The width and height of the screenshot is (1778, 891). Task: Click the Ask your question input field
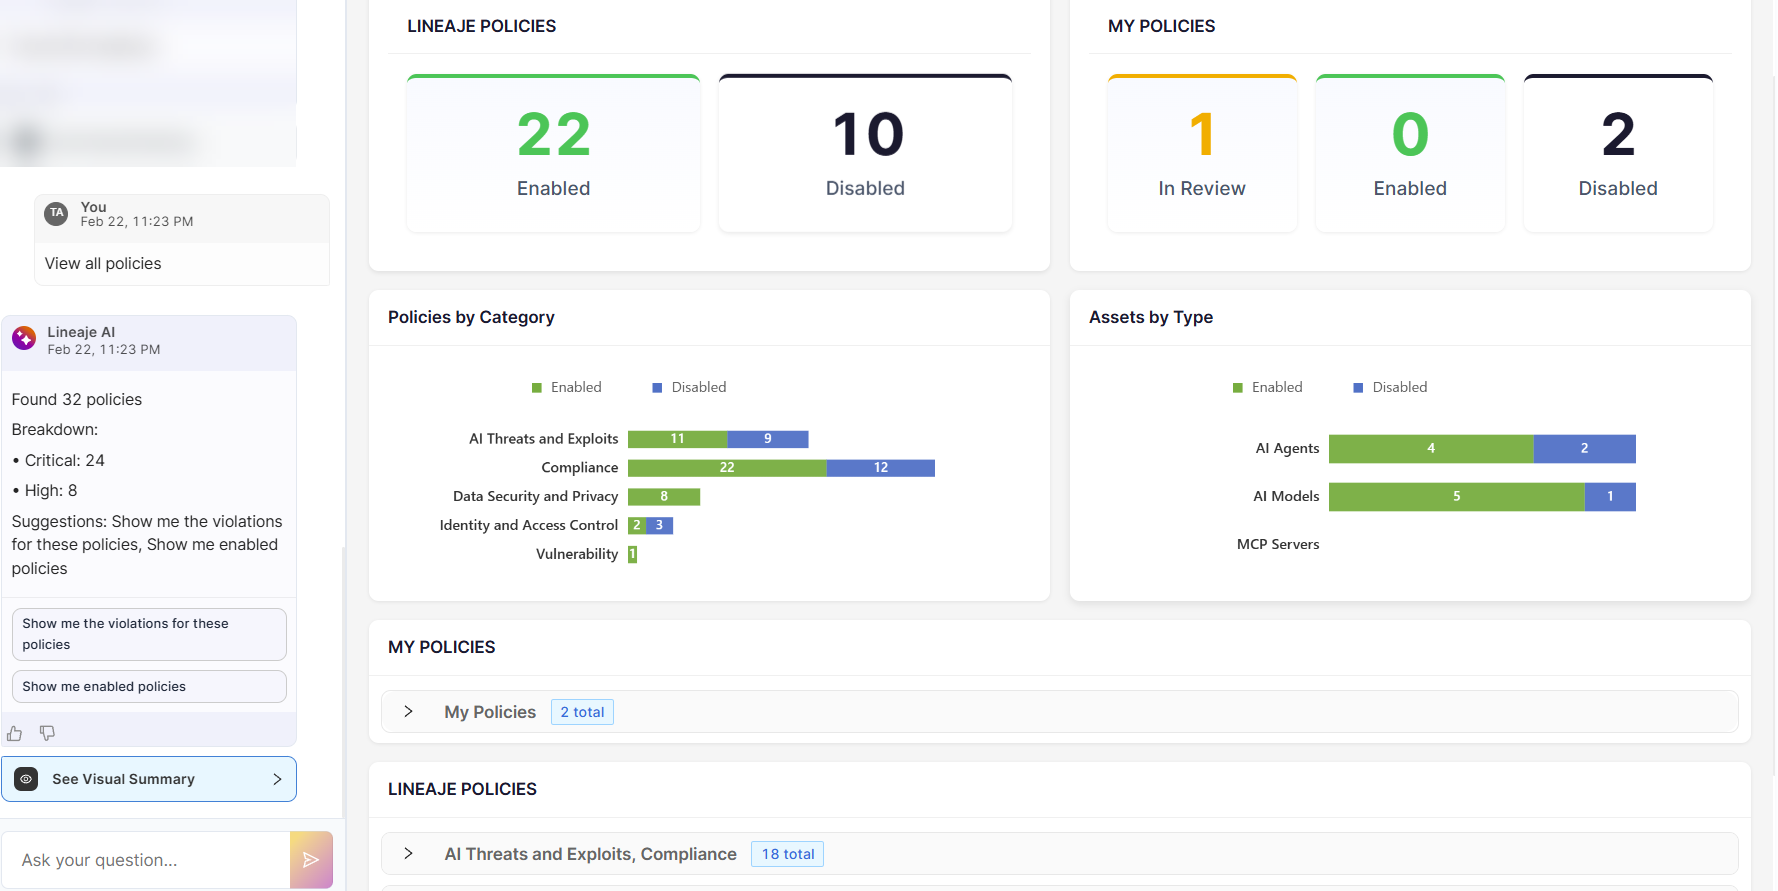(150, 860)
